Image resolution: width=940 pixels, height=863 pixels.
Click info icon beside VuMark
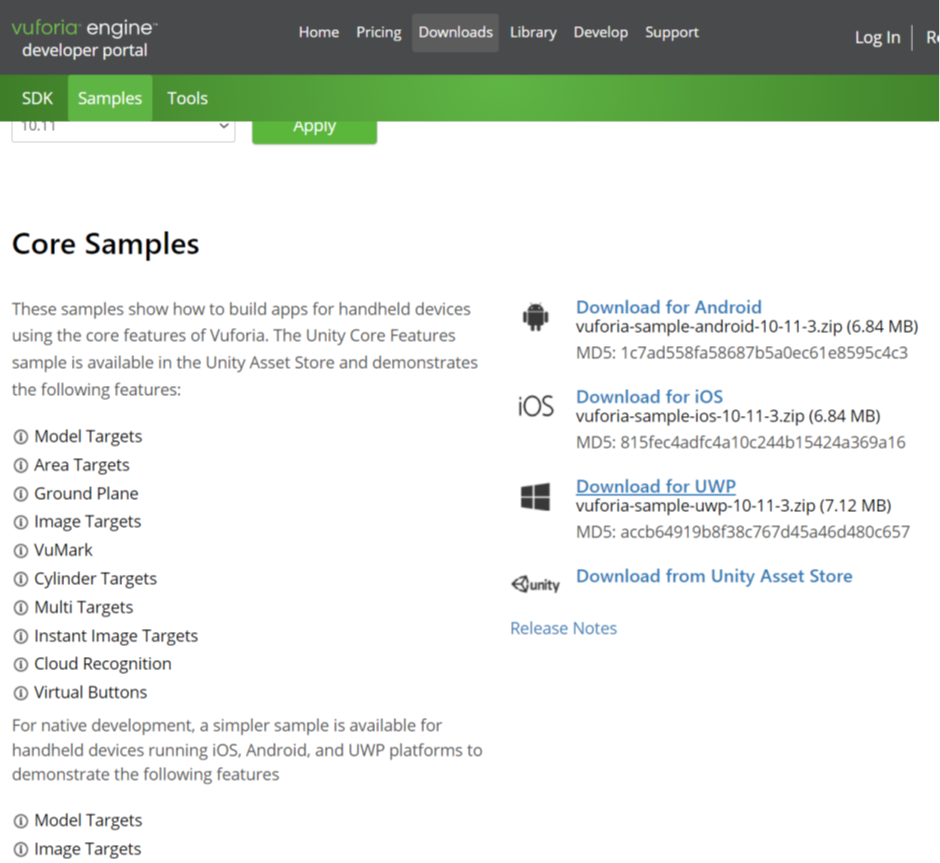(20, 551)
